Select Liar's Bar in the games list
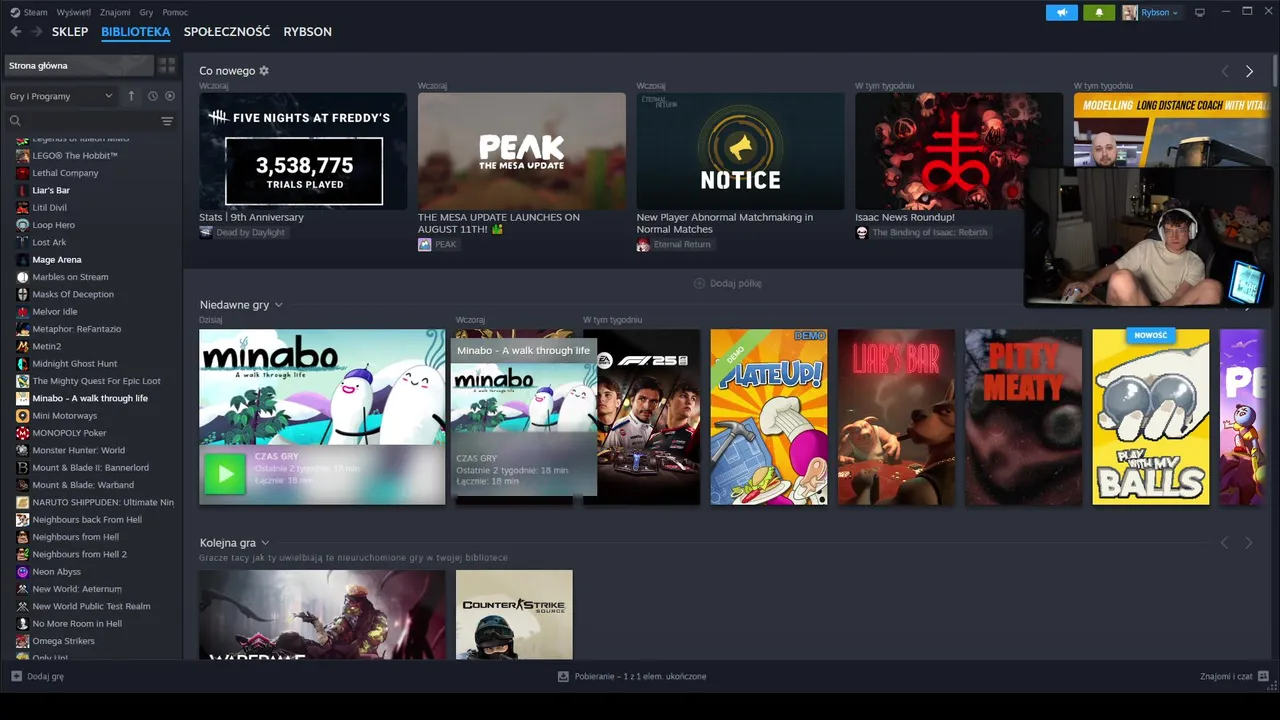 click(x=51, y=190)
